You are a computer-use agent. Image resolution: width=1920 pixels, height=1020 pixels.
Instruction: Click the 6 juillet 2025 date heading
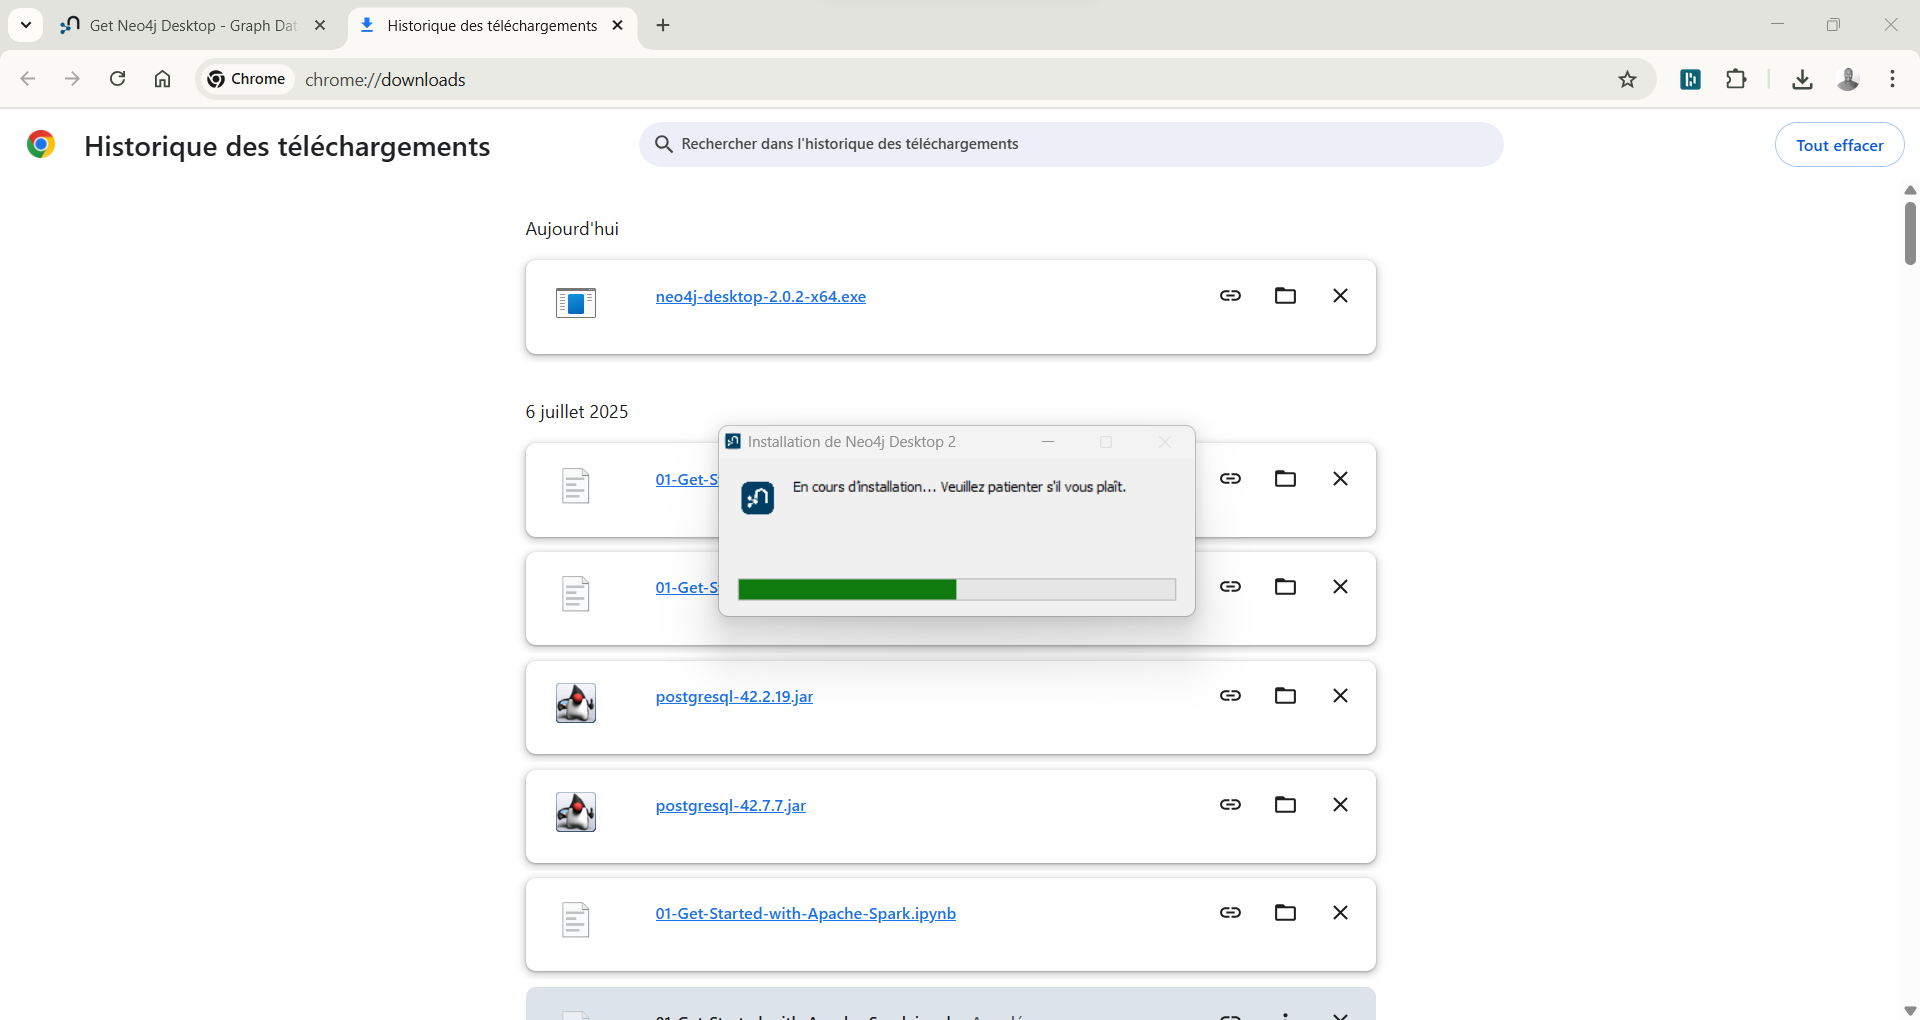[x=577, y=412]
